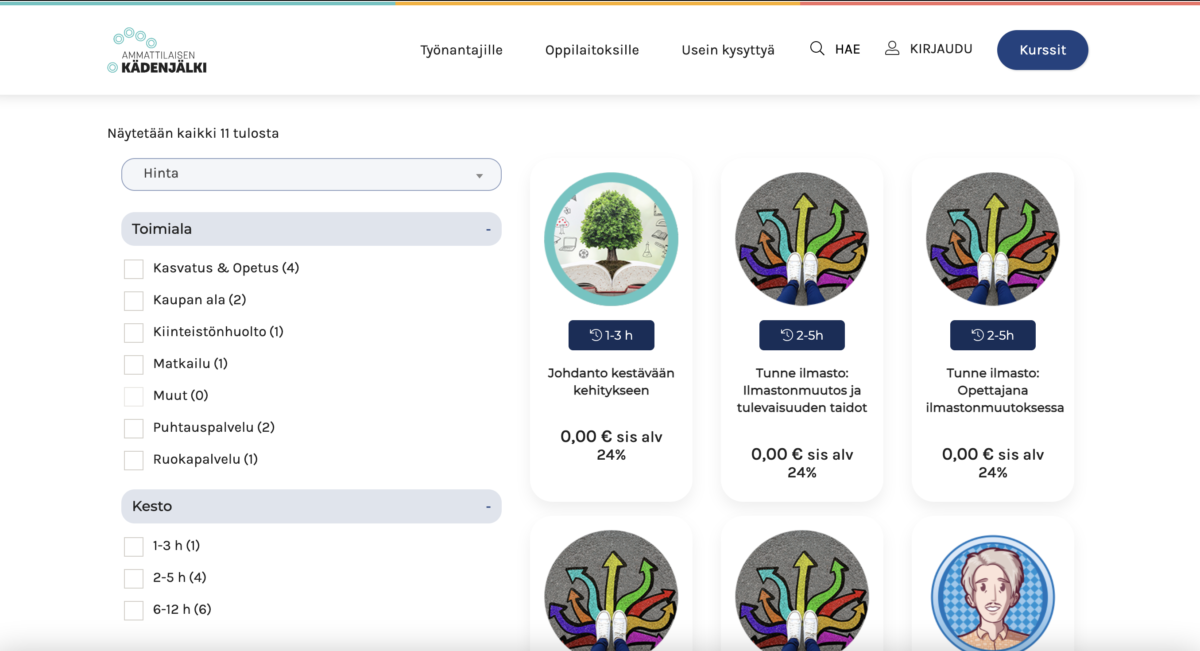Click the arrows image of Opettajana ilmastonmuutoksessa course
1200x651 pixels.
(x=992, y=239)
